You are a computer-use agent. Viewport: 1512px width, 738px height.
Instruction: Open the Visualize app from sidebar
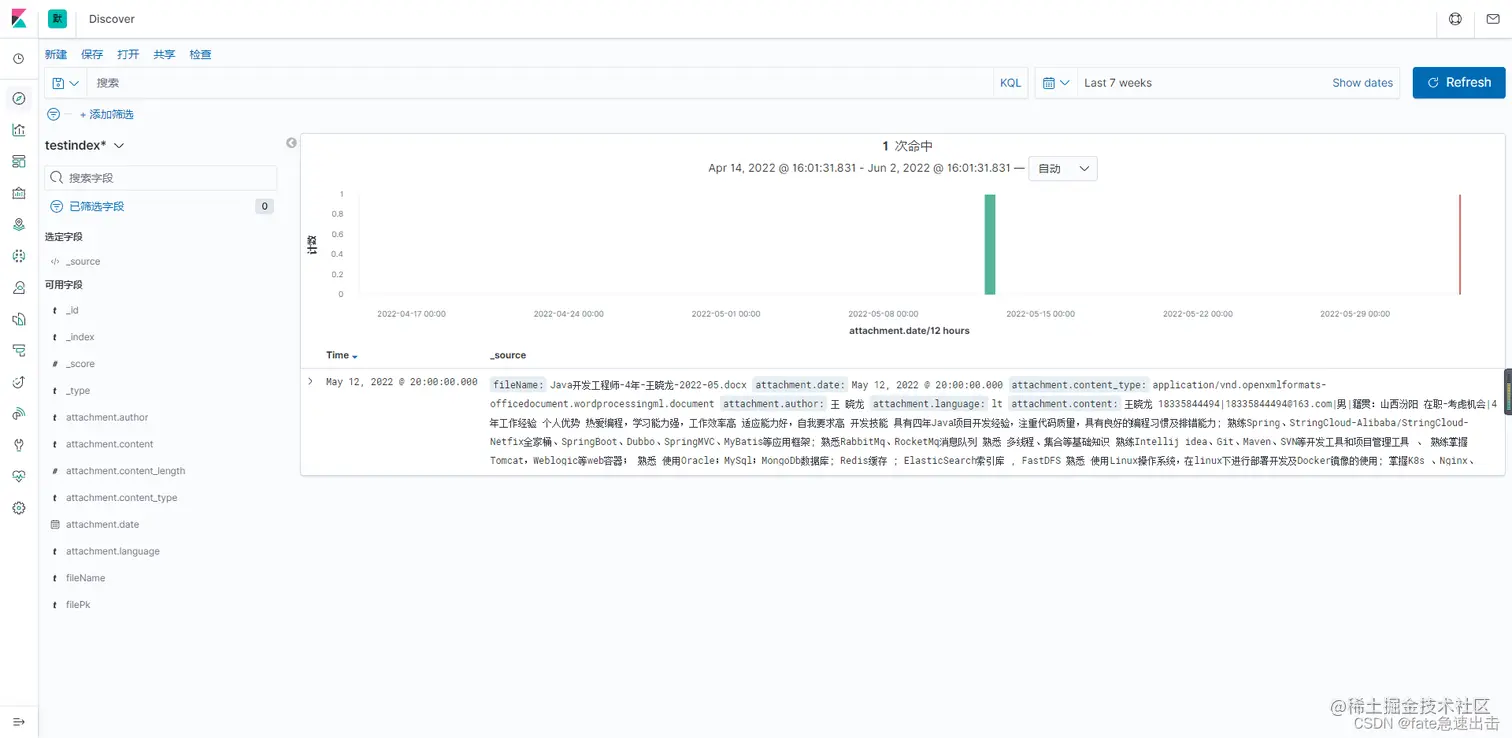pos(18,129)
